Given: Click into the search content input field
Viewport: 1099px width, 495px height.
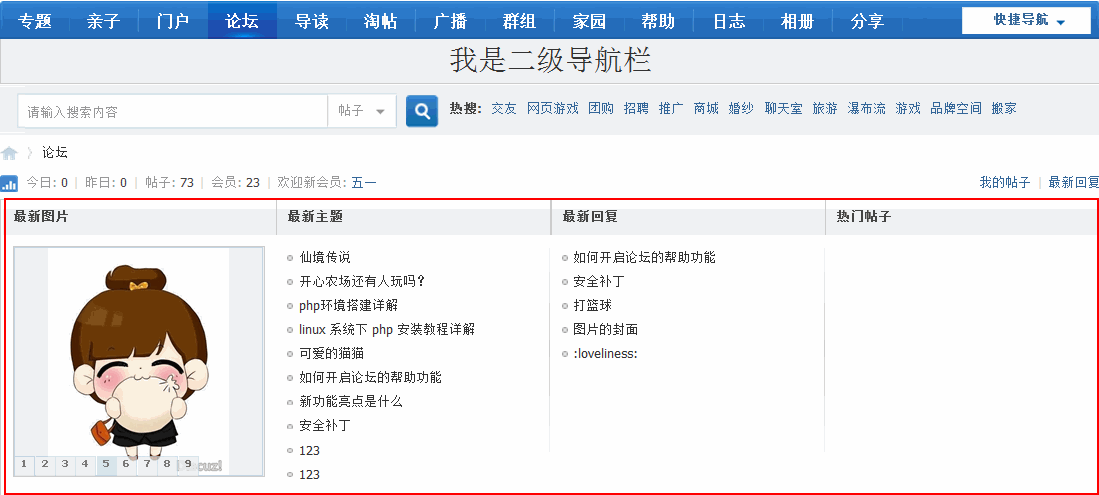Looking at the screenshot, I should point(172,111).
